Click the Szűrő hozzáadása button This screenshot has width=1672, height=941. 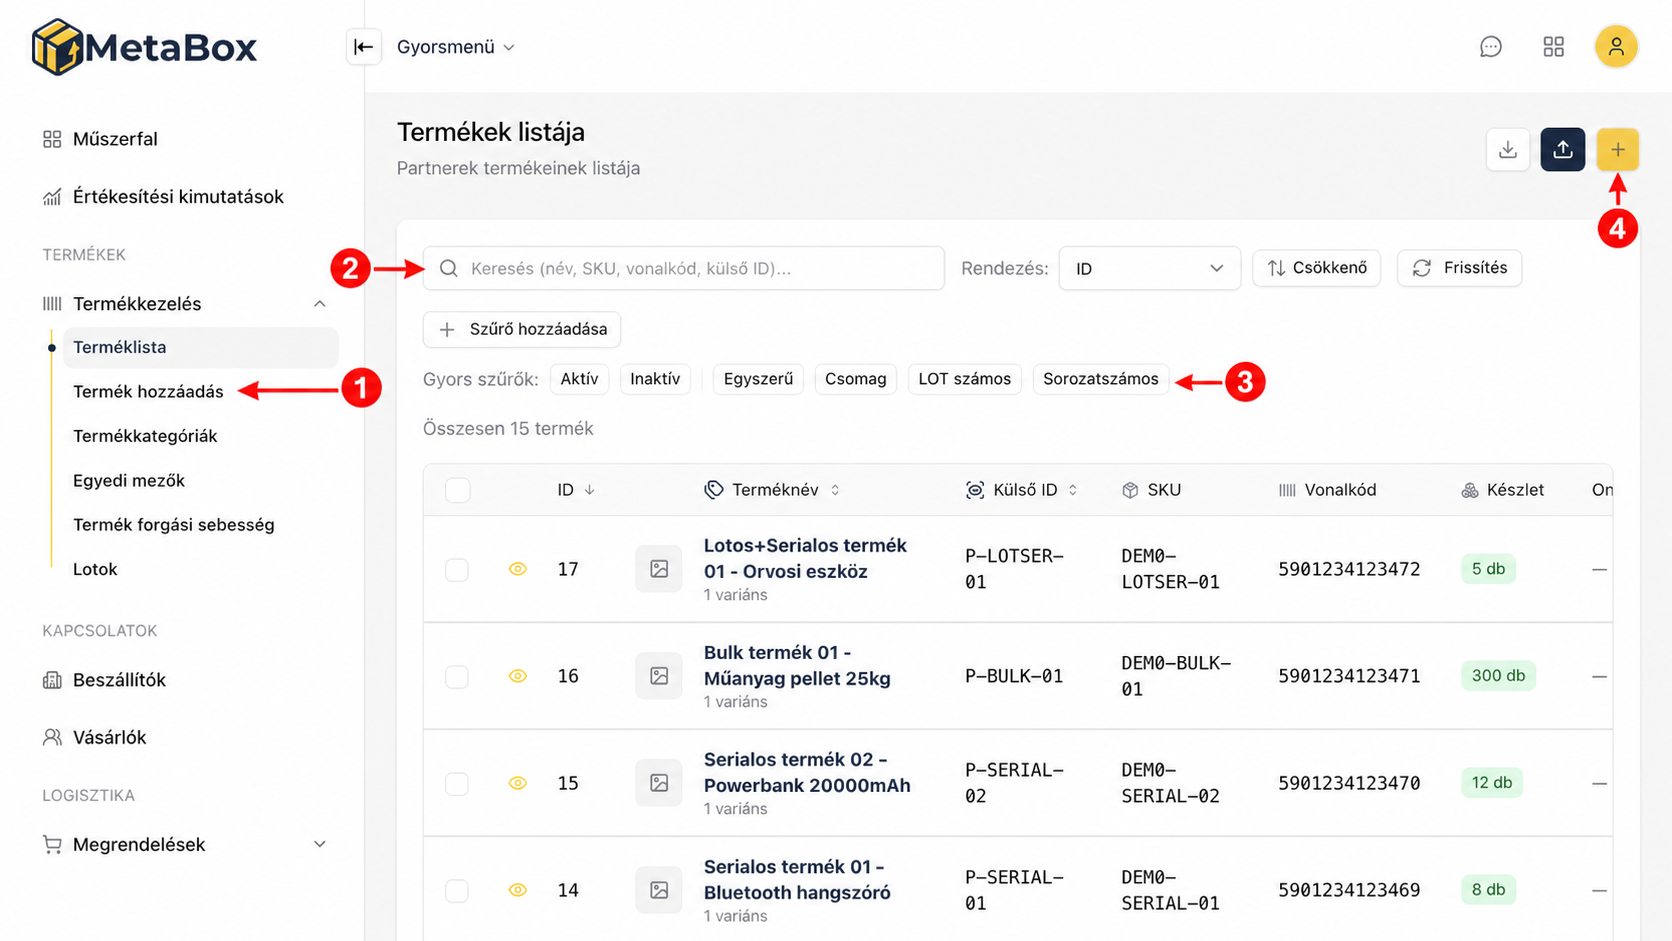tap(522, 329)
